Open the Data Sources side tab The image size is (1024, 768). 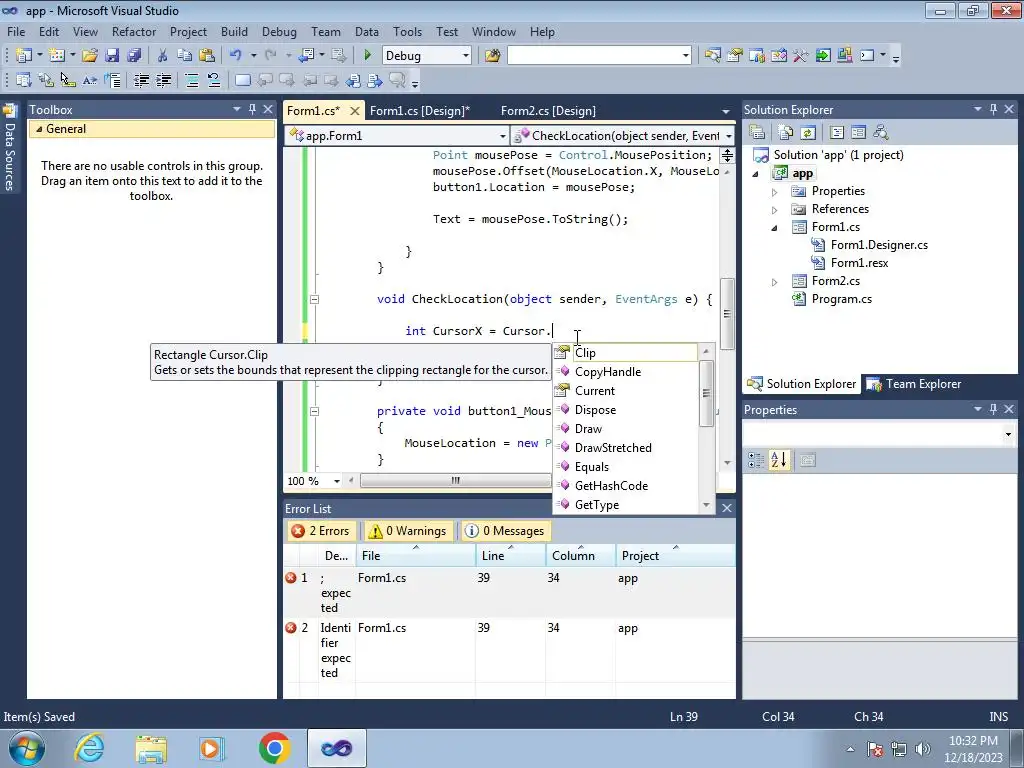tap(10, 149)
